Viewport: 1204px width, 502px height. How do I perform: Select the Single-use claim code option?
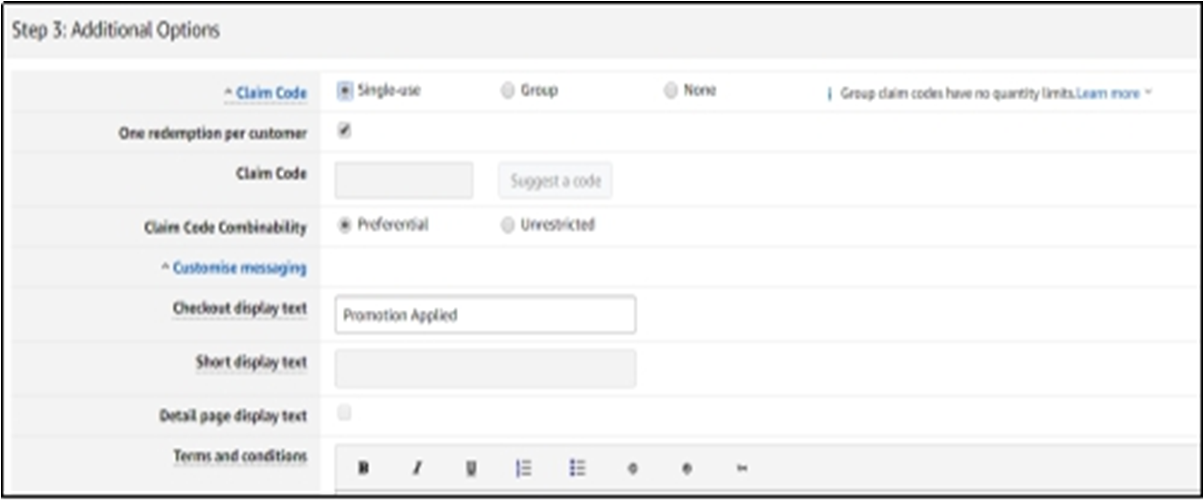pyautogui.click(x=345, y=90)
